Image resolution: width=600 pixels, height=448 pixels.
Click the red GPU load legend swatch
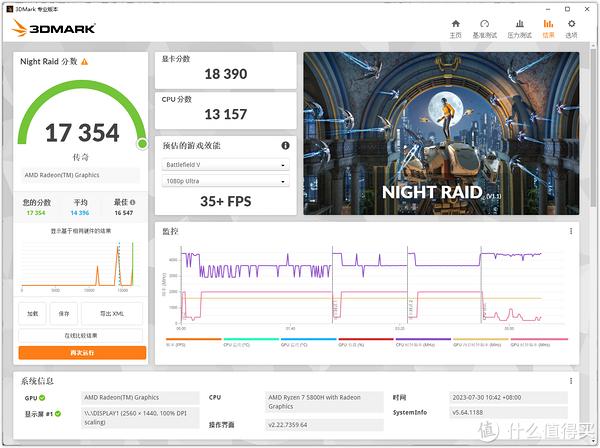pyautogui.click(x=366, y=339)
